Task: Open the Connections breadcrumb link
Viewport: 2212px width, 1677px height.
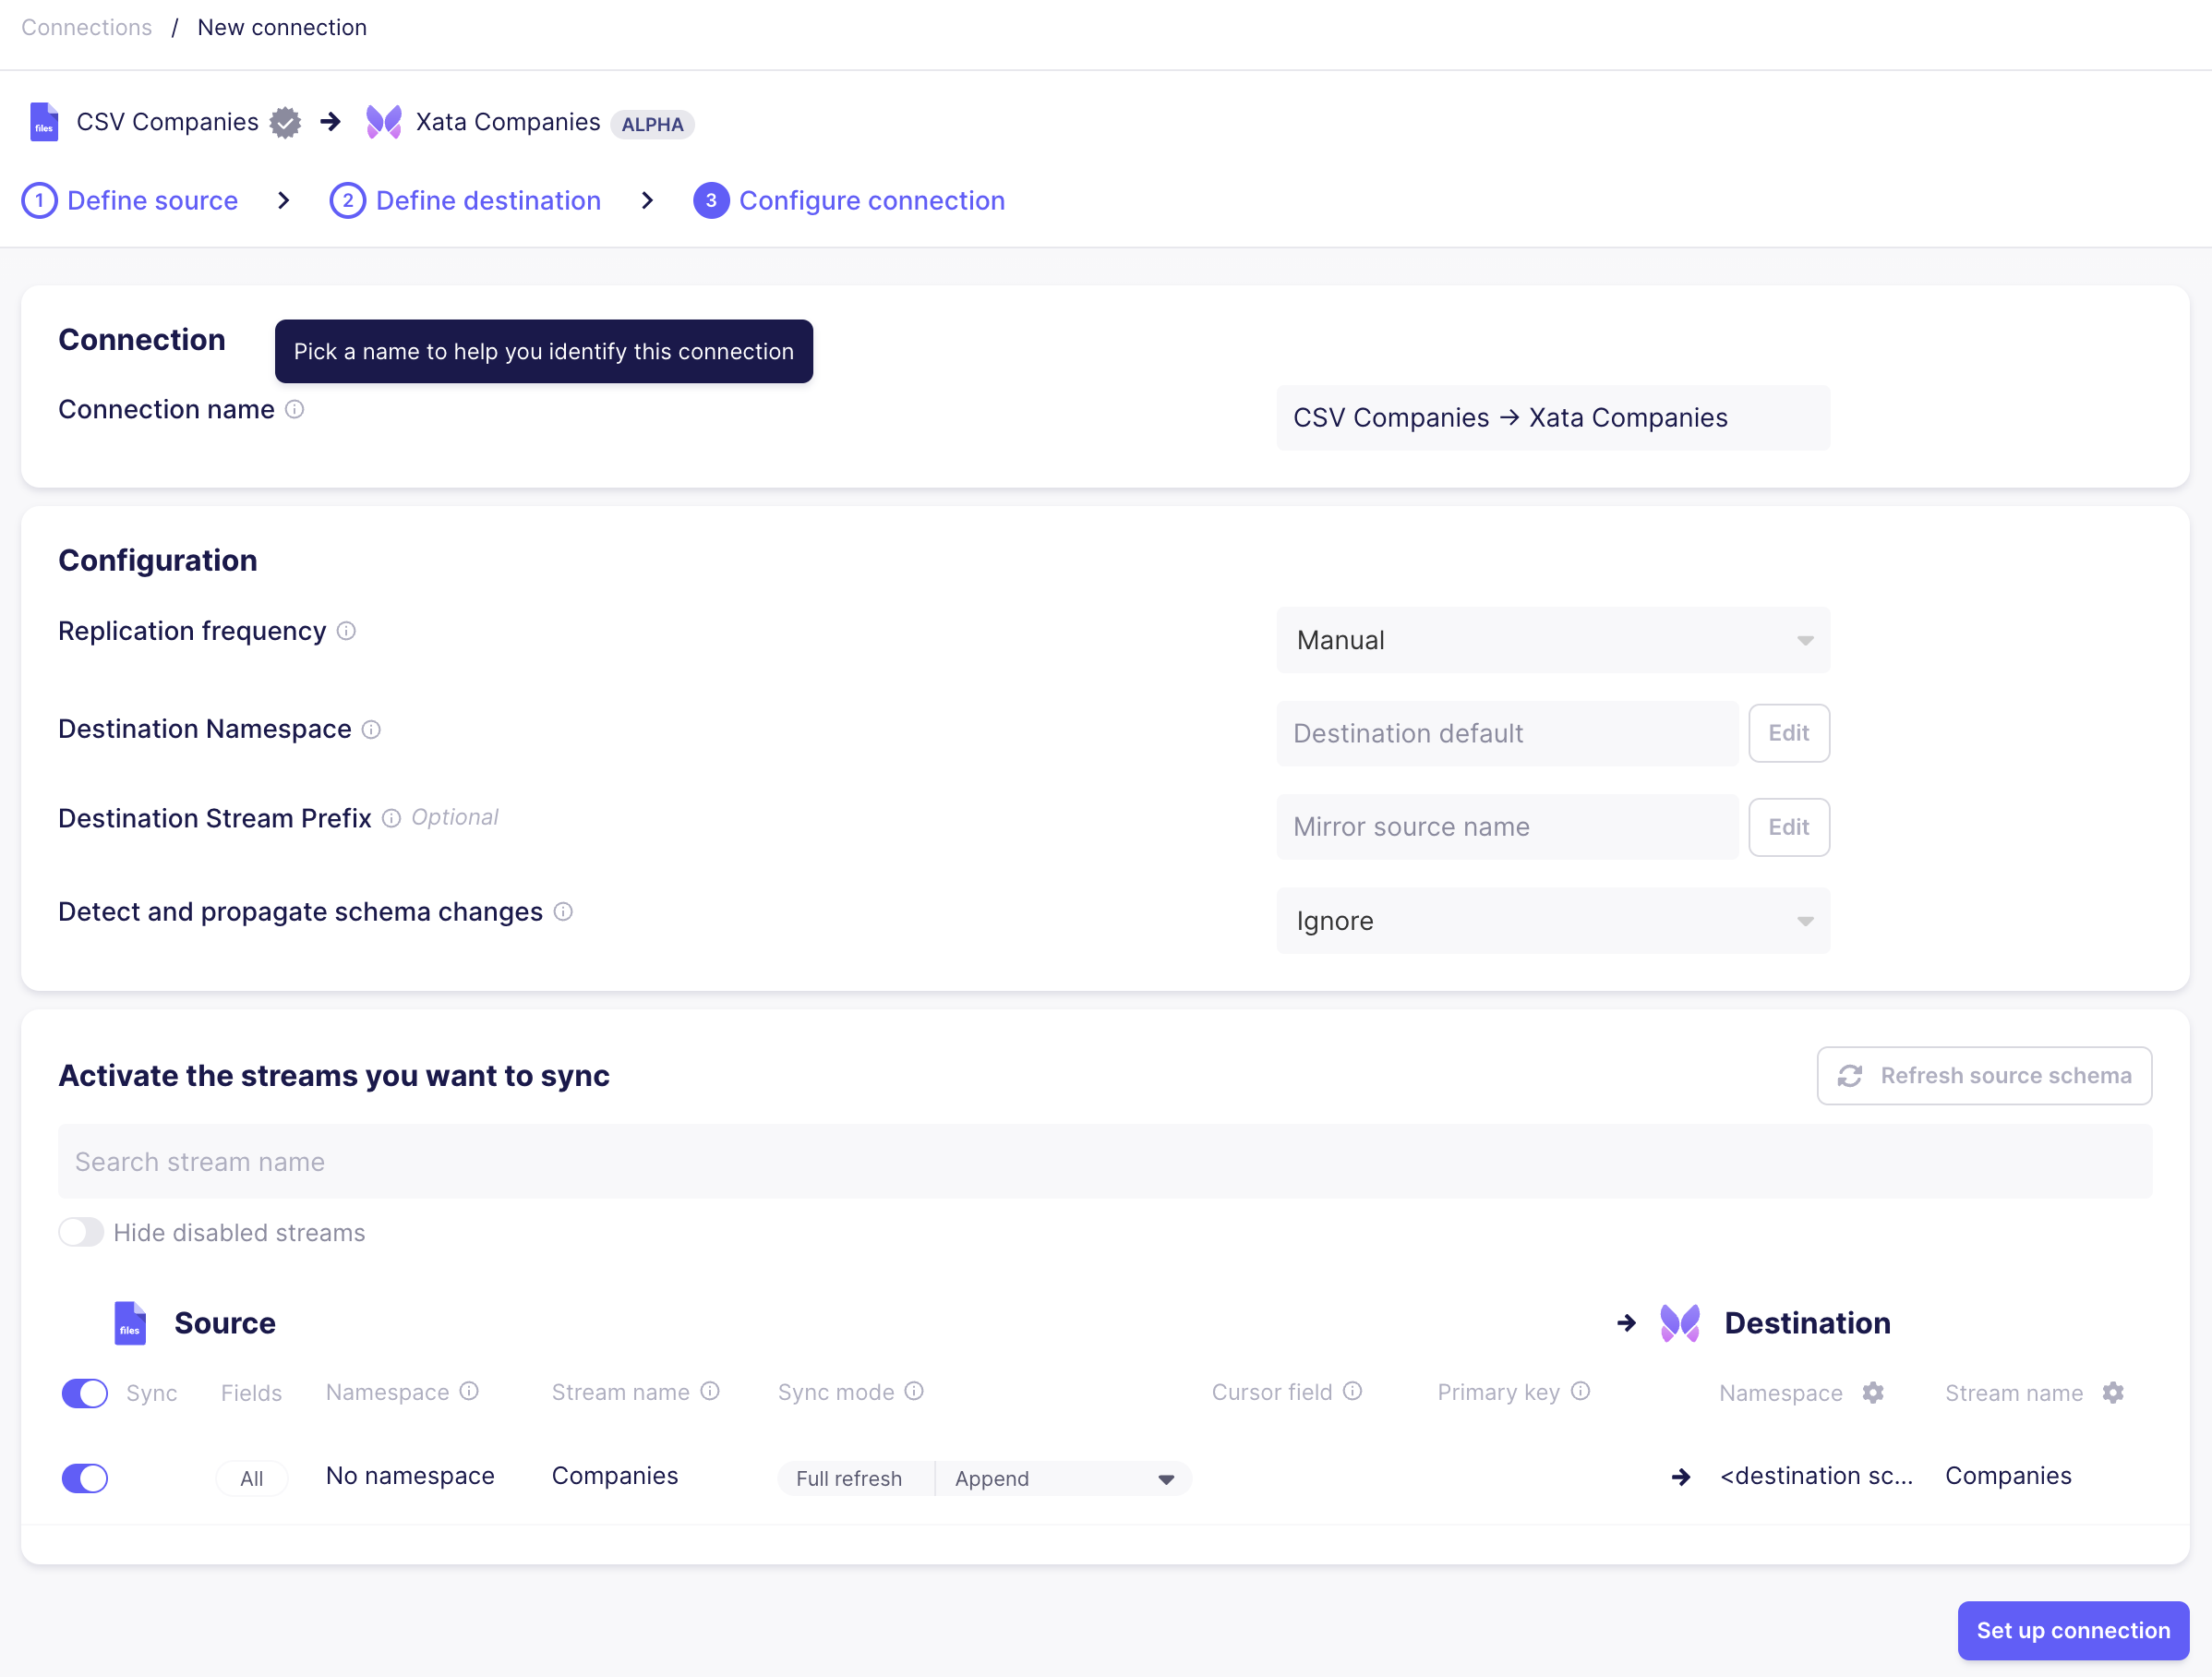Action: [87, 27]
